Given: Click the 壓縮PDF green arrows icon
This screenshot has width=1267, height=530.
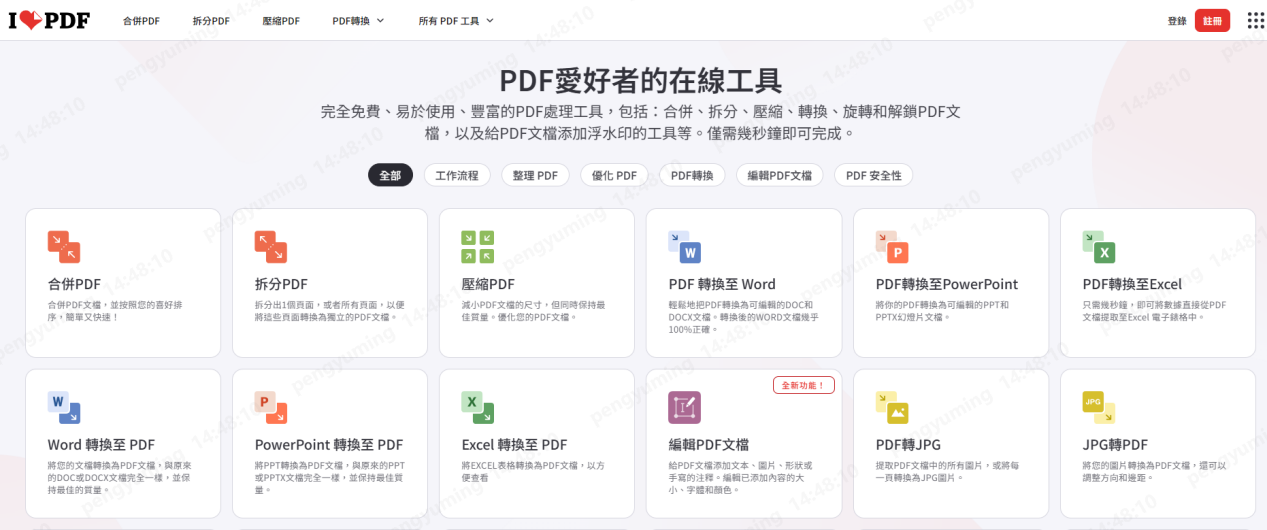Looking at the screenshot, I should tap(477, 247).
